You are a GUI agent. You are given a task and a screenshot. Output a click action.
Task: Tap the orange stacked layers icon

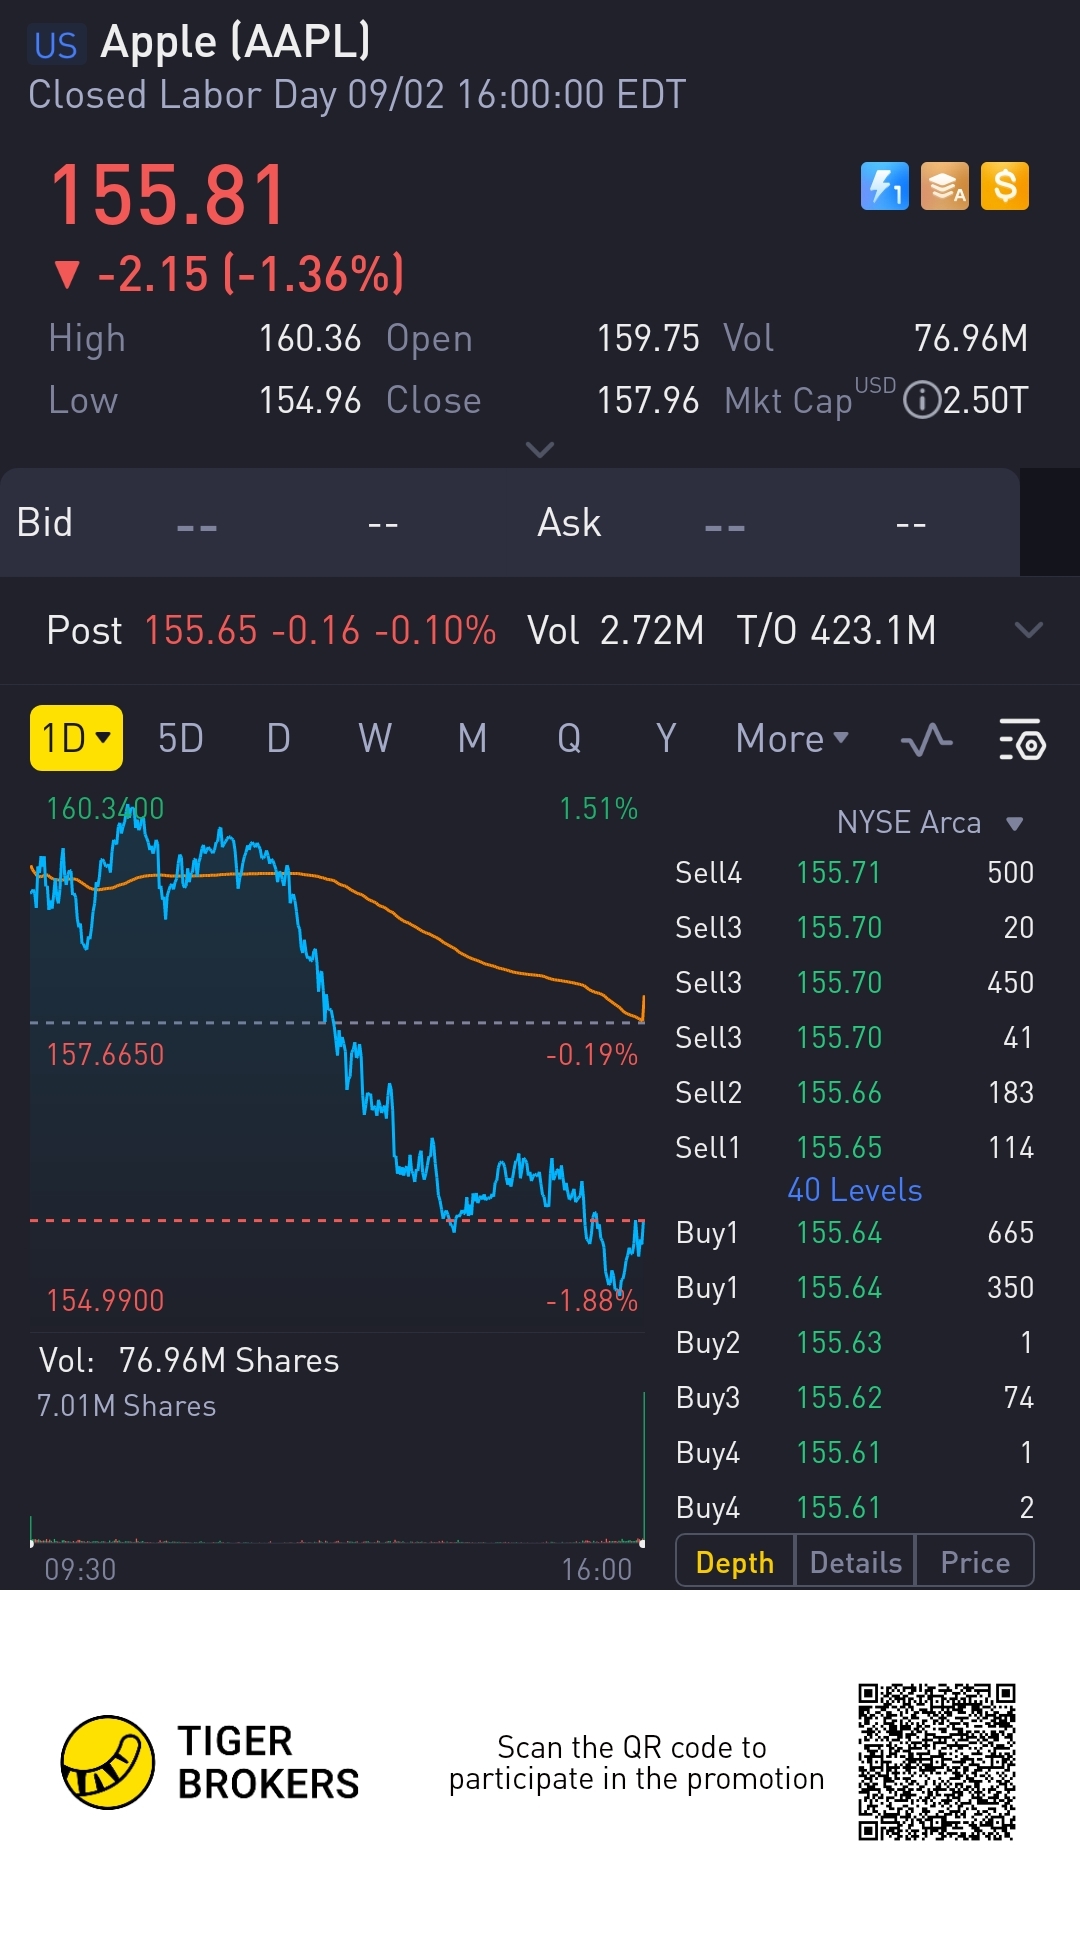click(x=944, y=186)
